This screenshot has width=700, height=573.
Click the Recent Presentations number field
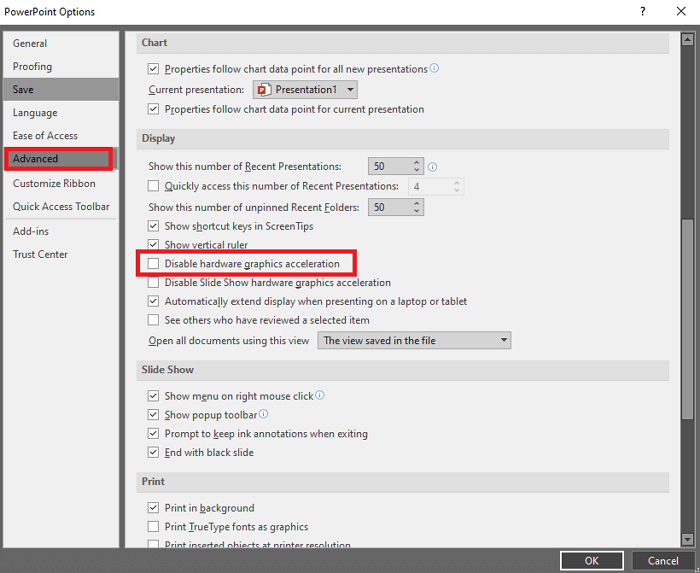pyautogui.click(x=391, y=166)
